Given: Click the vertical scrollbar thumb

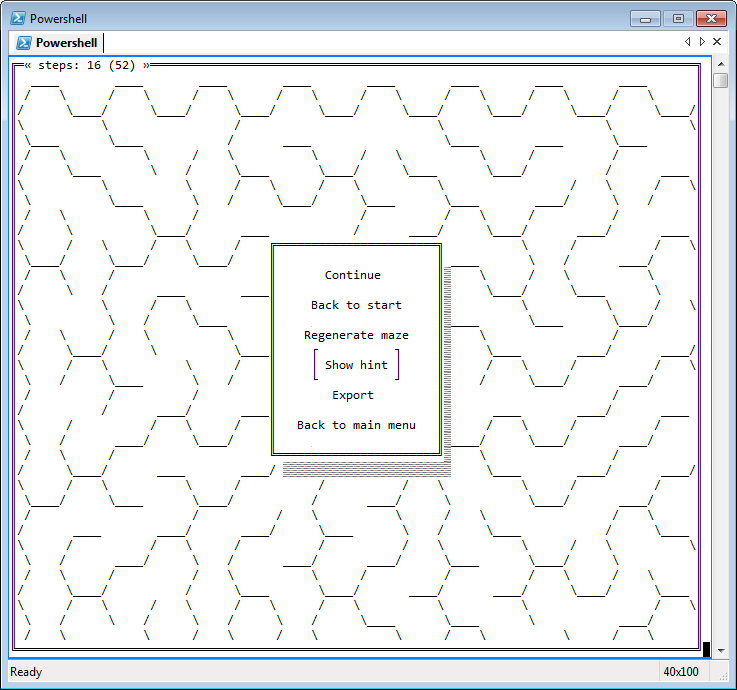Looking at the screenshot, I should (720, 81).
